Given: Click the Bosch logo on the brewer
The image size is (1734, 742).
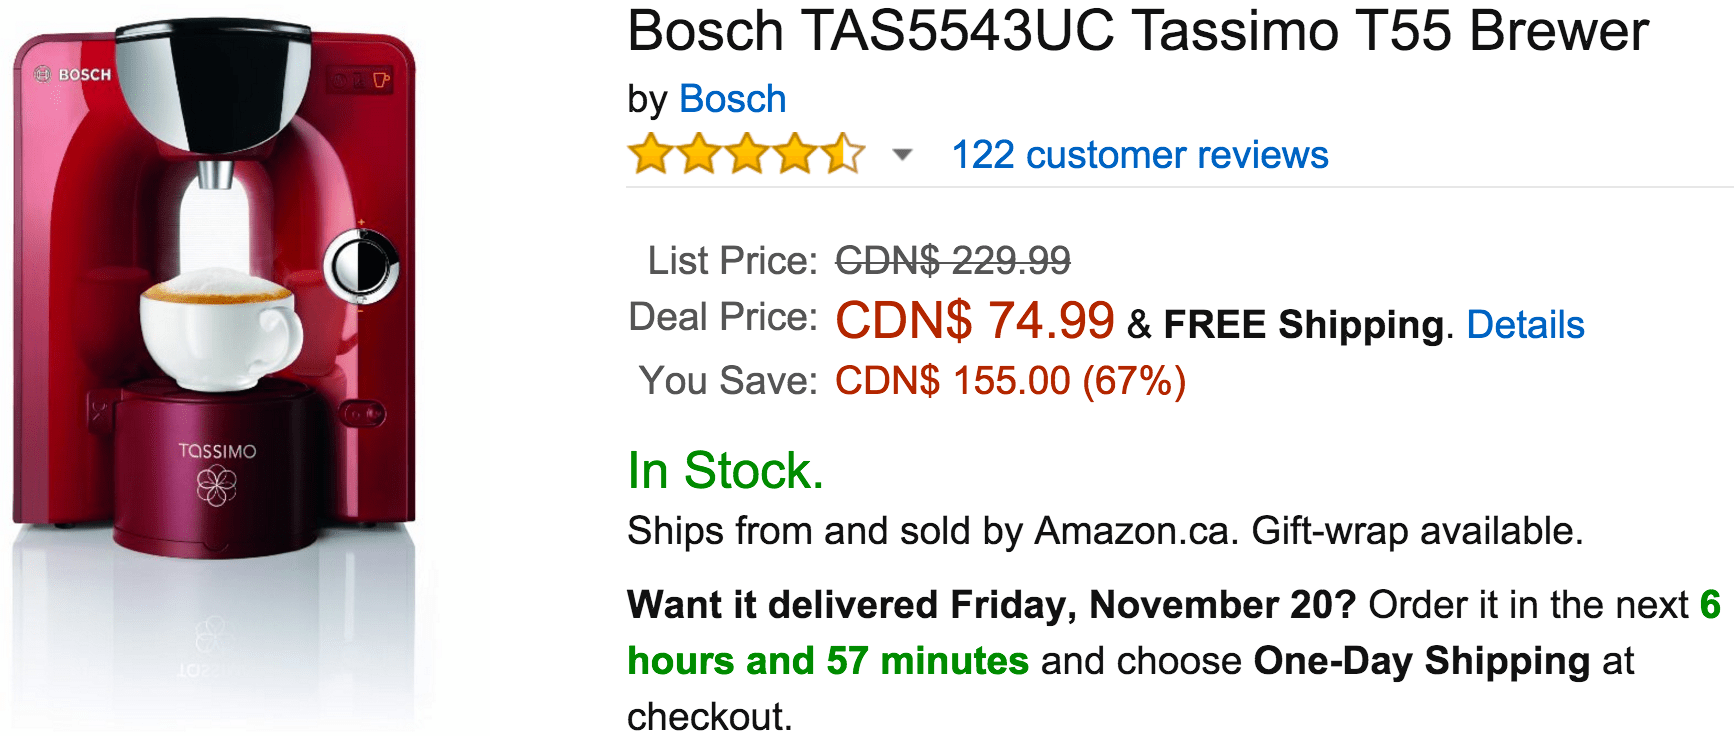Looking at the screenshot, I should (73, 74).
